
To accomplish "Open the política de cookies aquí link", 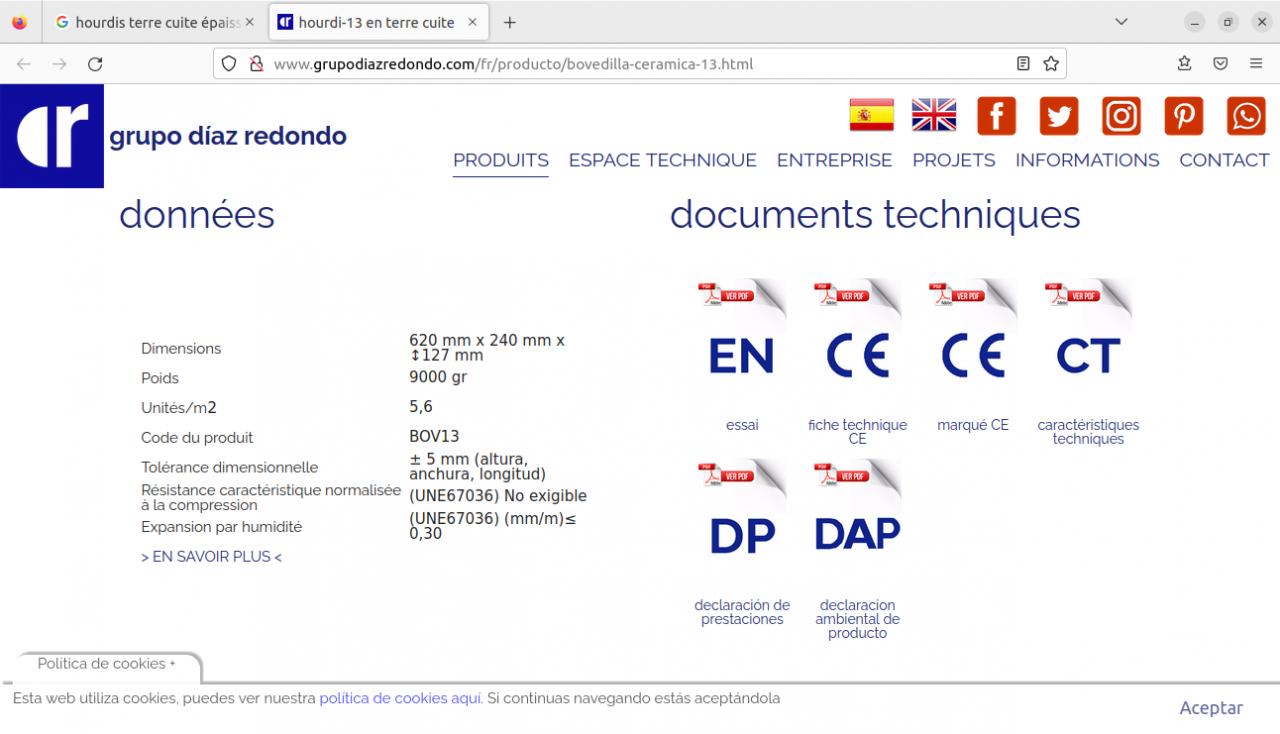I will pyautogui.click(x=401, y=698).
